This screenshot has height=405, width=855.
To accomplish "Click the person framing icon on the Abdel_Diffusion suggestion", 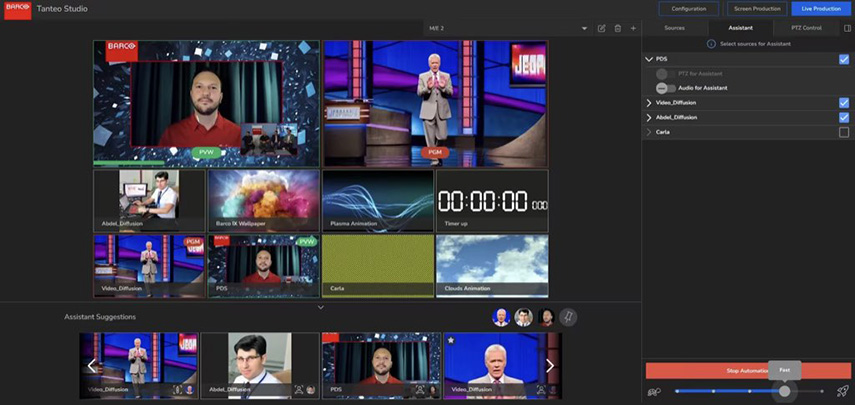I will (298, 389).
